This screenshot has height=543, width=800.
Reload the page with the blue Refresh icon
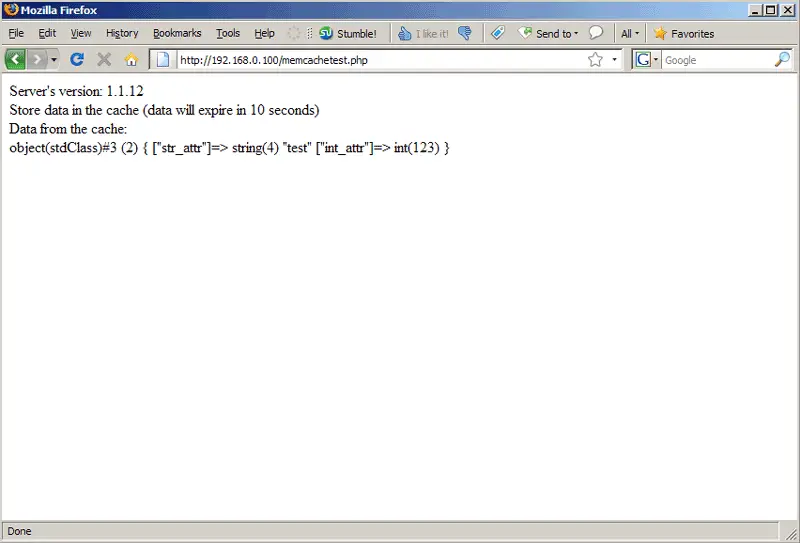(x=77, y=60)
